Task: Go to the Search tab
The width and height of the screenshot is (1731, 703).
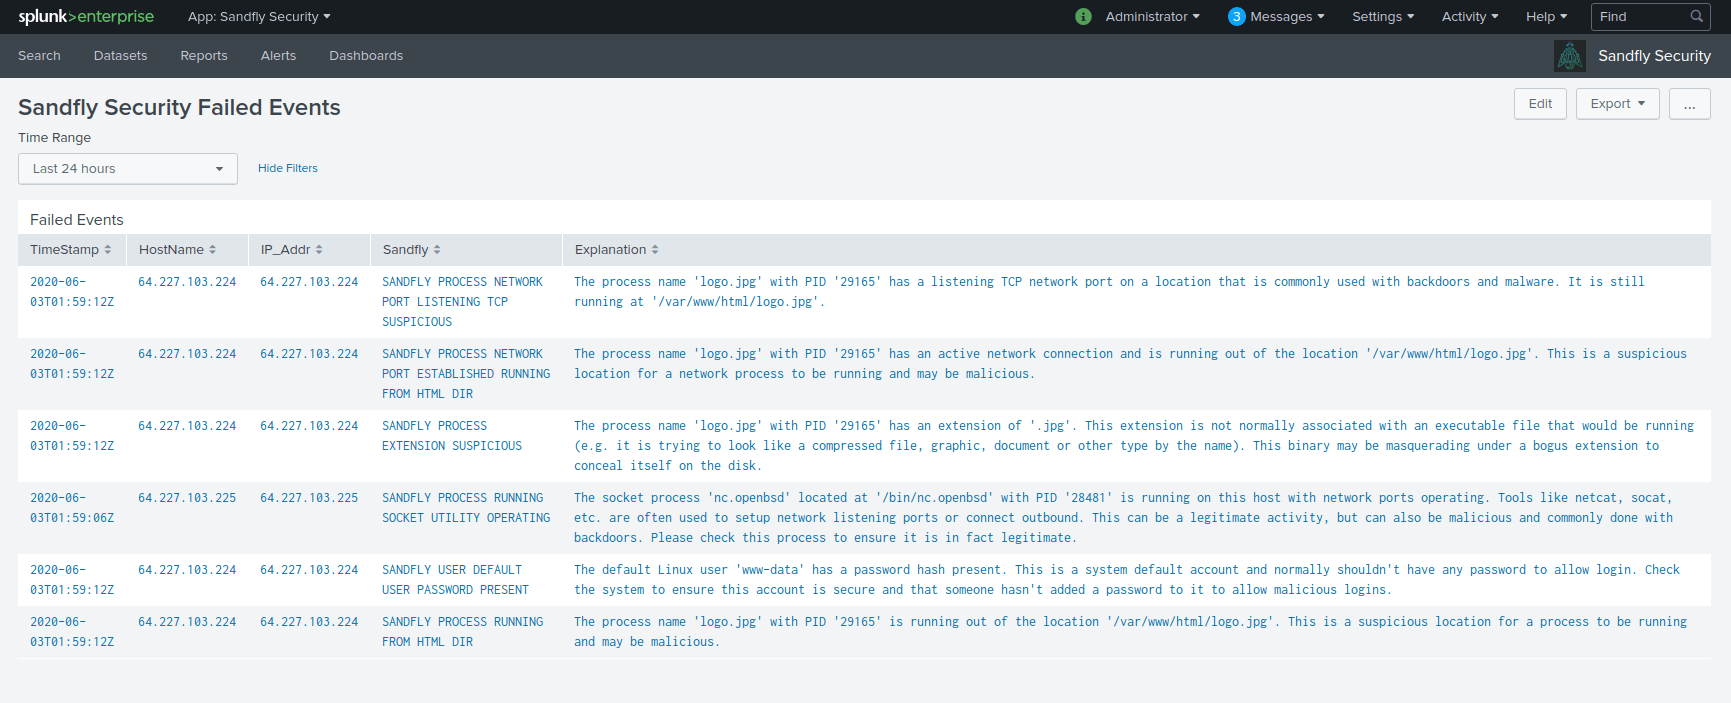Action: [39, 56]
